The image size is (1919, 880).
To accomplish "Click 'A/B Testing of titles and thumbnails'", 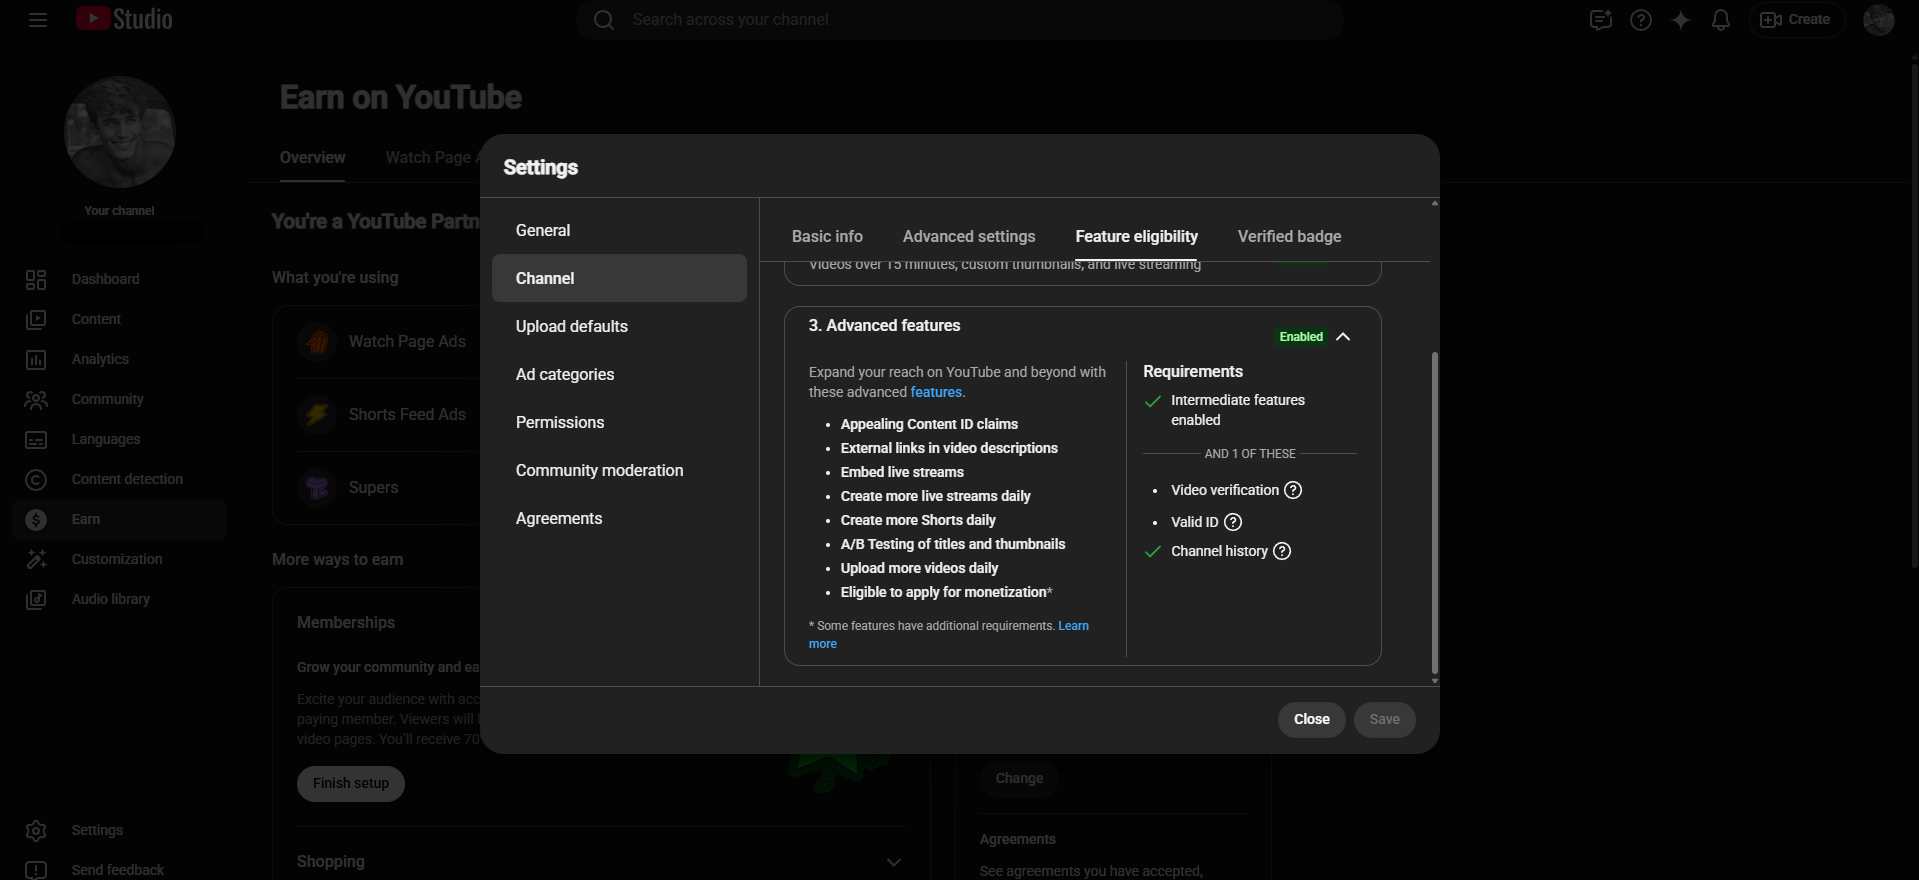I will (x=953, y=544).
